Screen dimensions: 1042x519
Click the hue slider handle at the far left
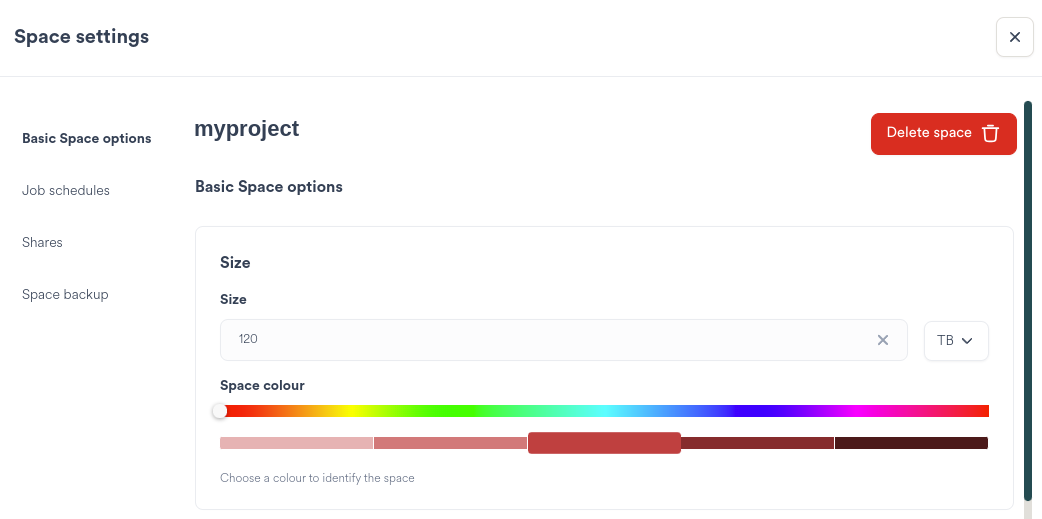[220, 411]
